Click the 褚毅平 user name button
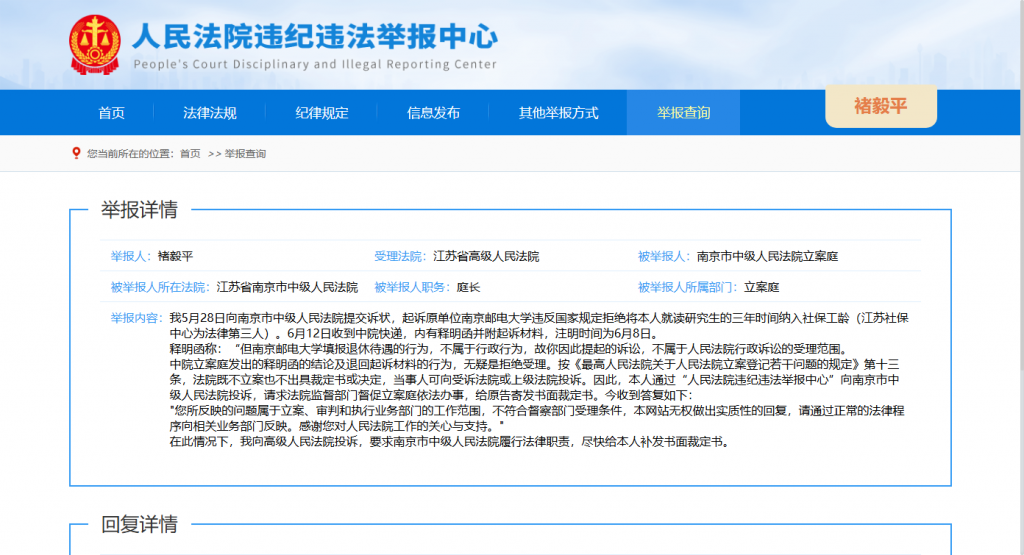The width and height of the screenshot is (1024, 555). pos(881,106)
